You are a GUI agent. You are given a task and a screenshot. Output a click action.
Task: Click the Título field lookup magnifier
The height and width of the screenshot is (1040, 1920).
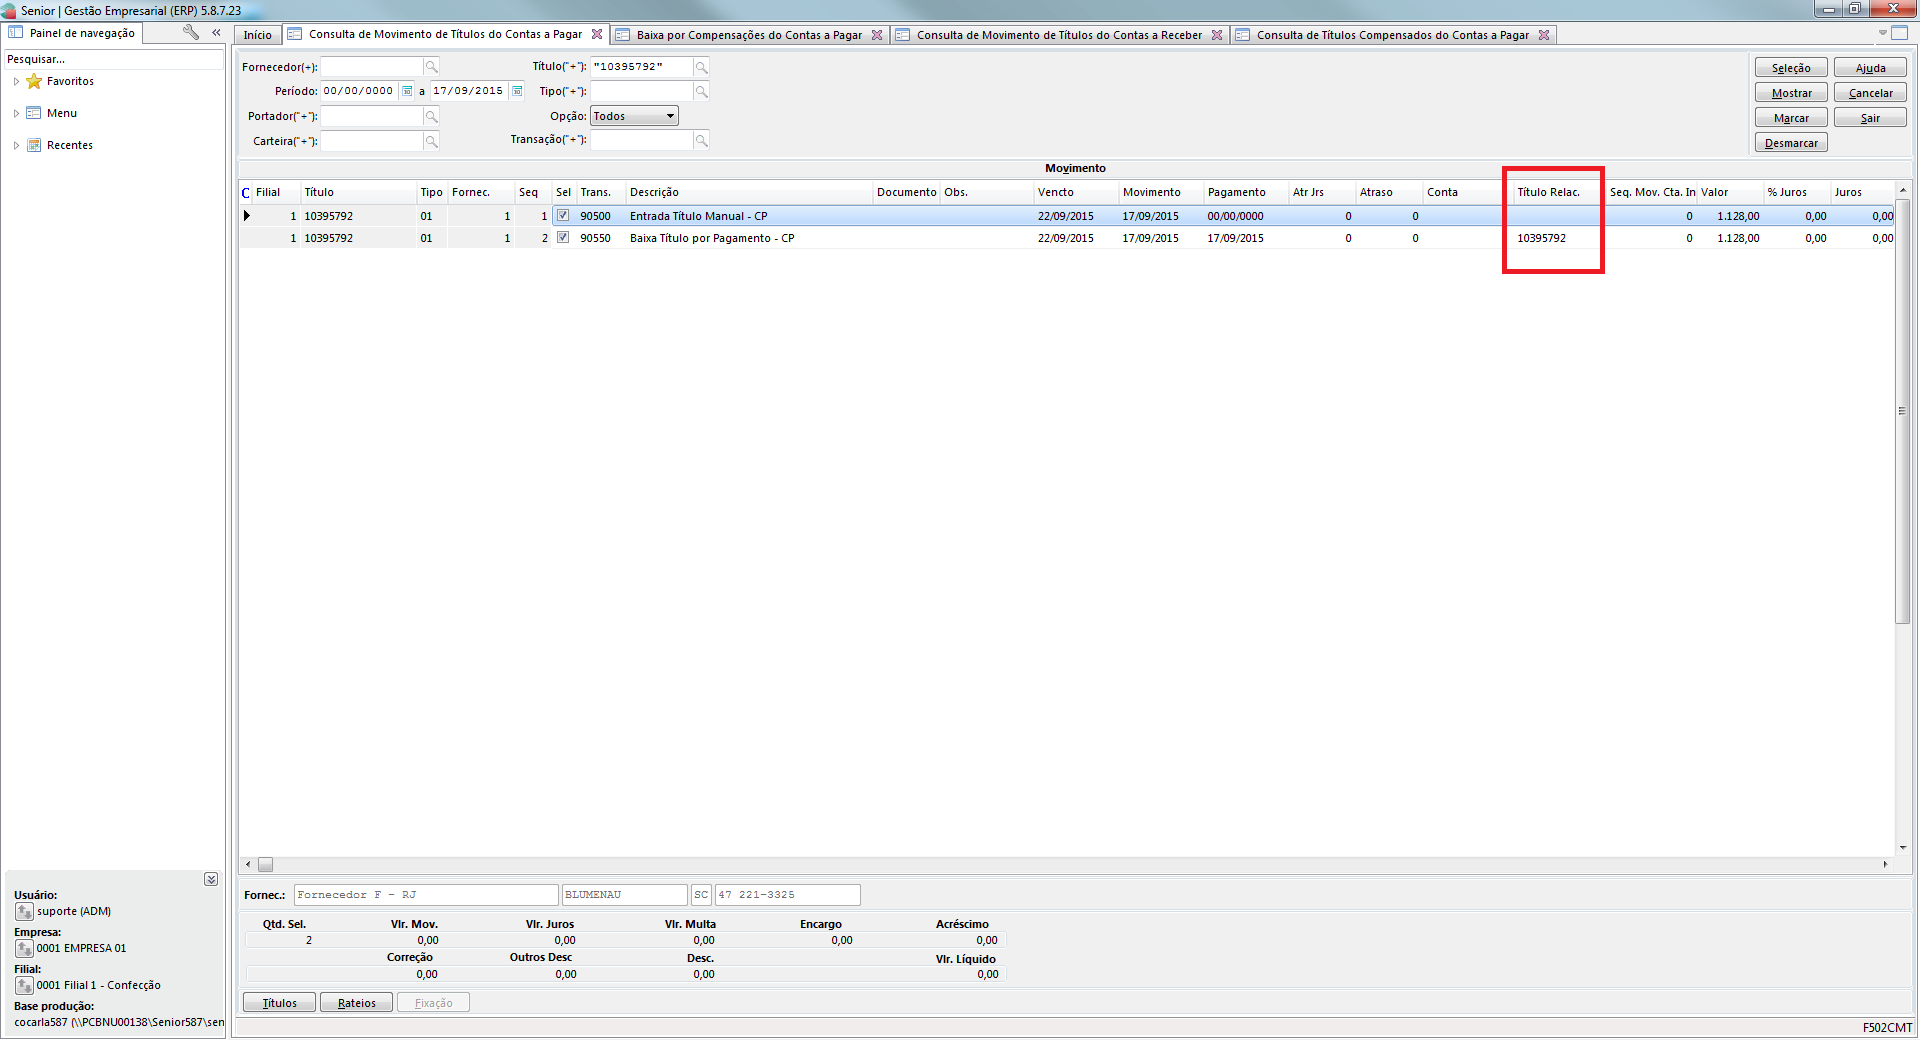coord(701,67)
